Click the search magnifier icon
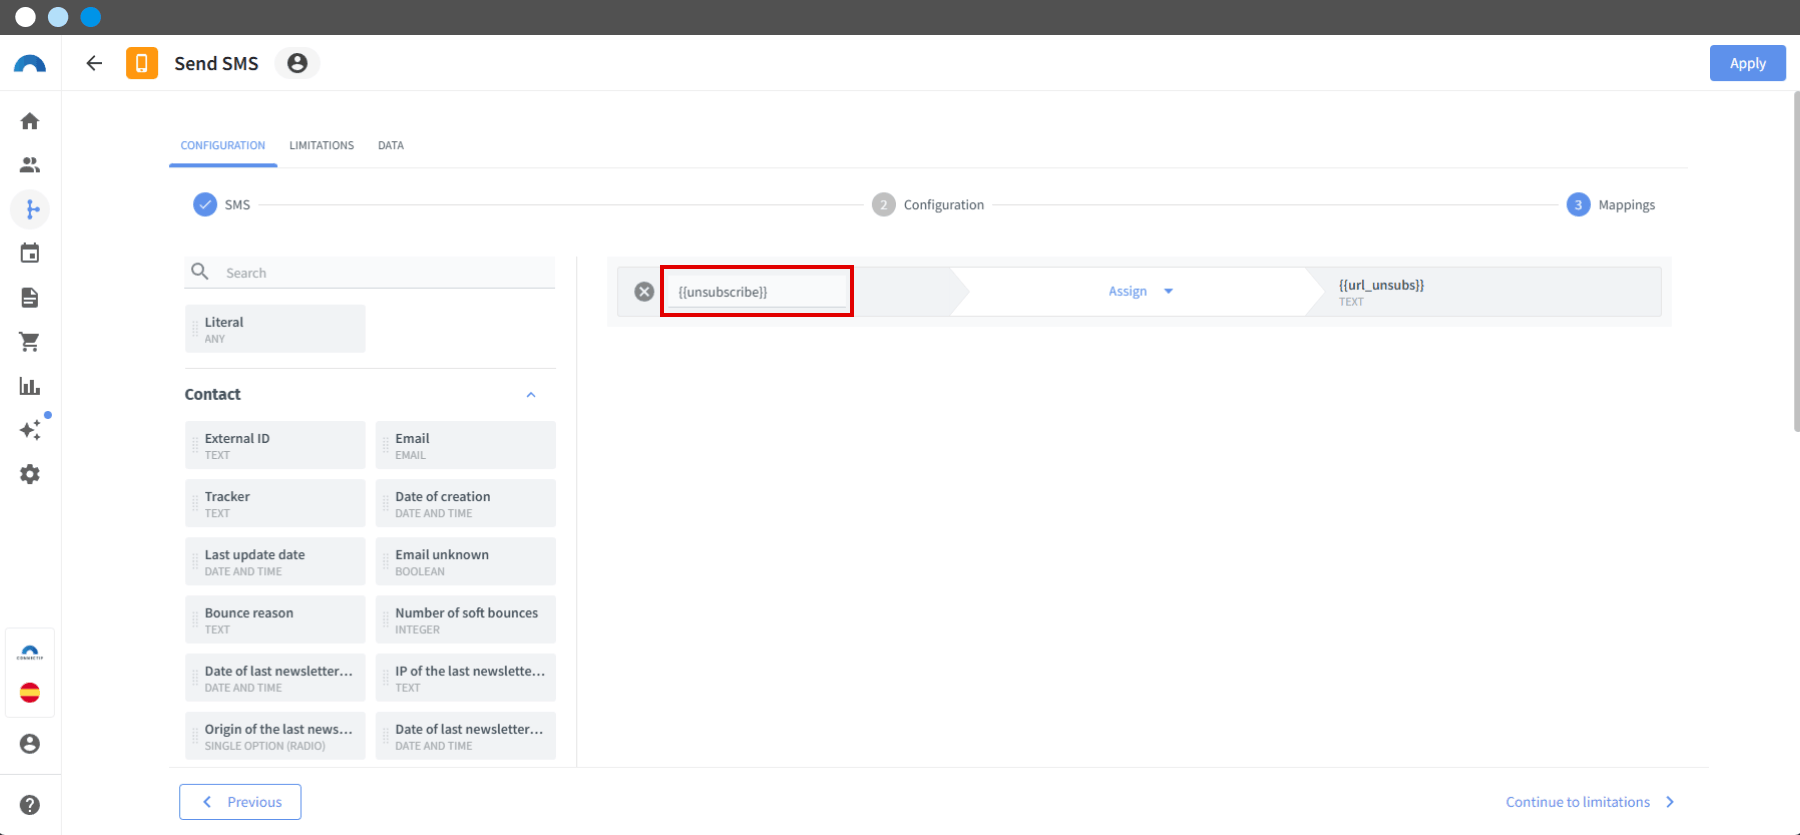This screenshot has width=1800, height=835. 200,271
